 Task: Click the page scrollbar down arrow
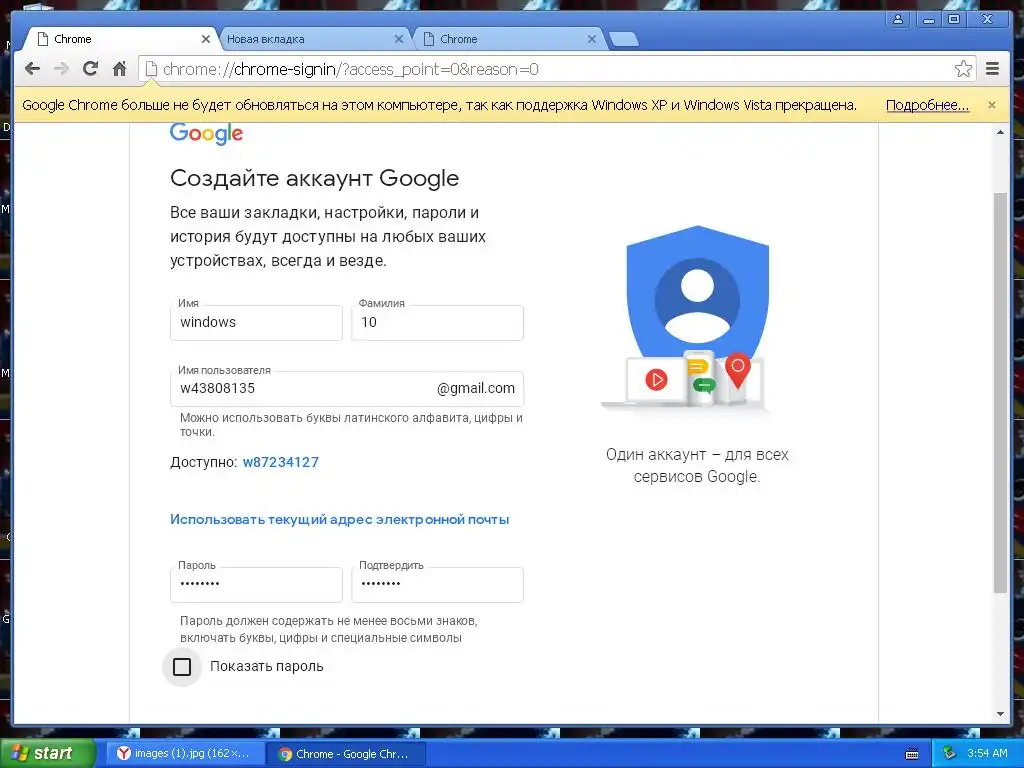[x=1000, y=714]
